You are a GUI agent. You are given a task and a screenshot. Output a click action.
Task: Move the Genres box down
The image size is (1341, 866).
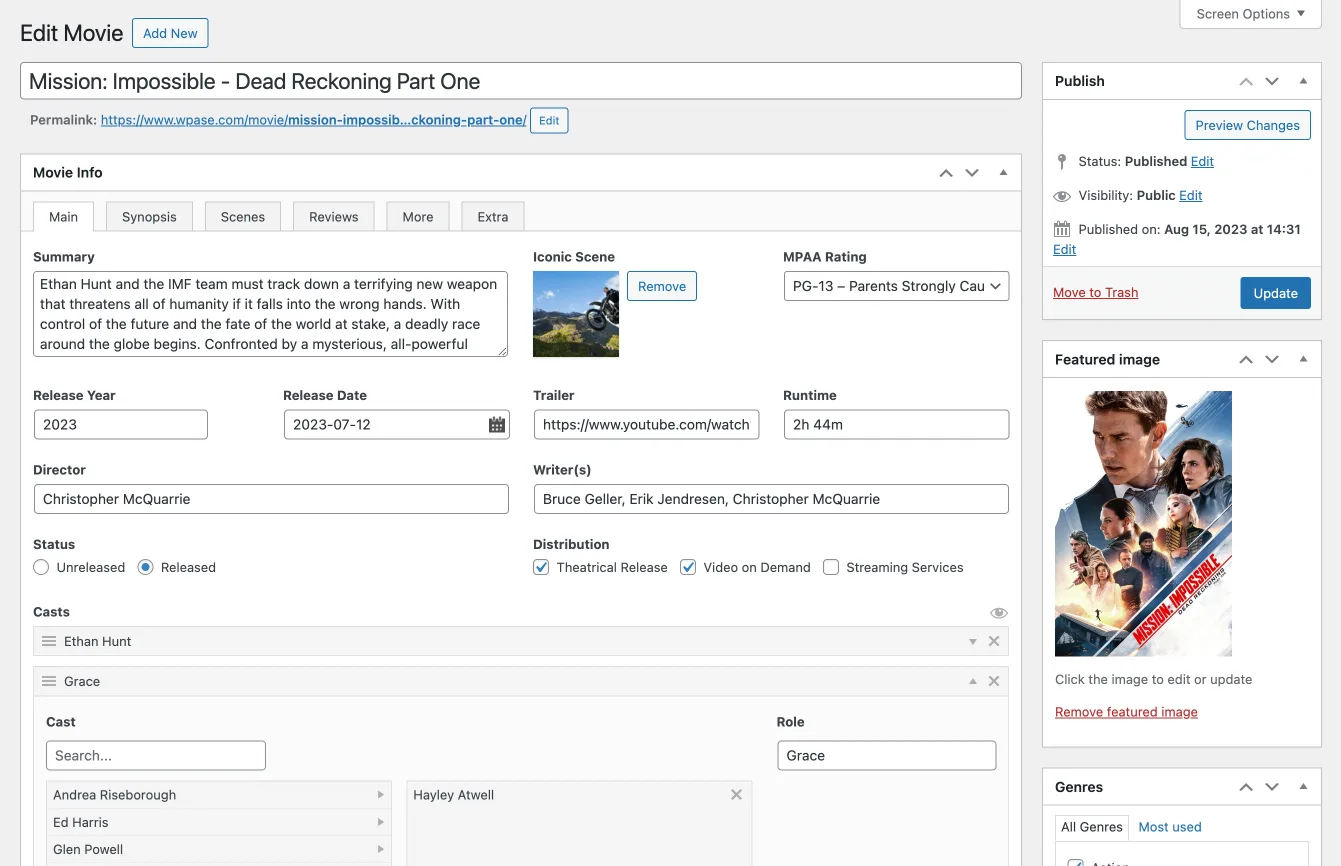[x=1272, y=787]
